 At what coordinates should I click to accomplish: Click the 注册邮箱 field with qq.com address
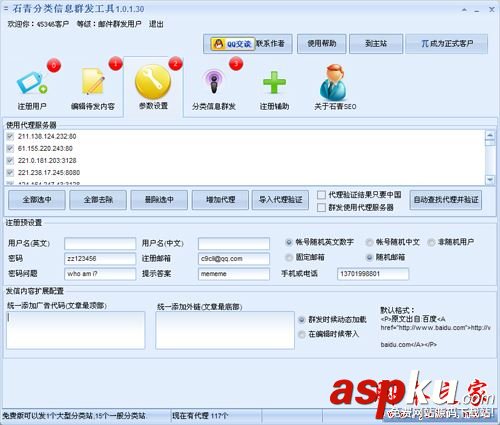tap(234, 259)
